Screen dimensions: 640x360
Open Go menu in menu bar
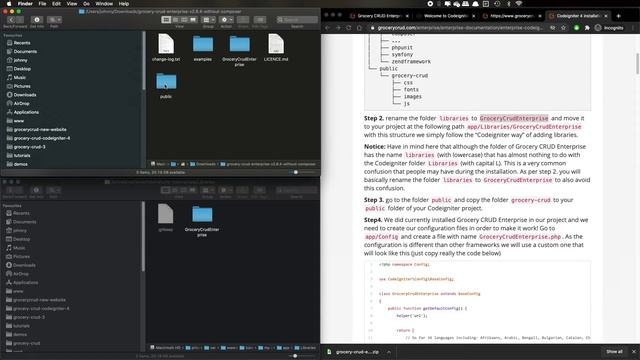click(x=87, y=4)
